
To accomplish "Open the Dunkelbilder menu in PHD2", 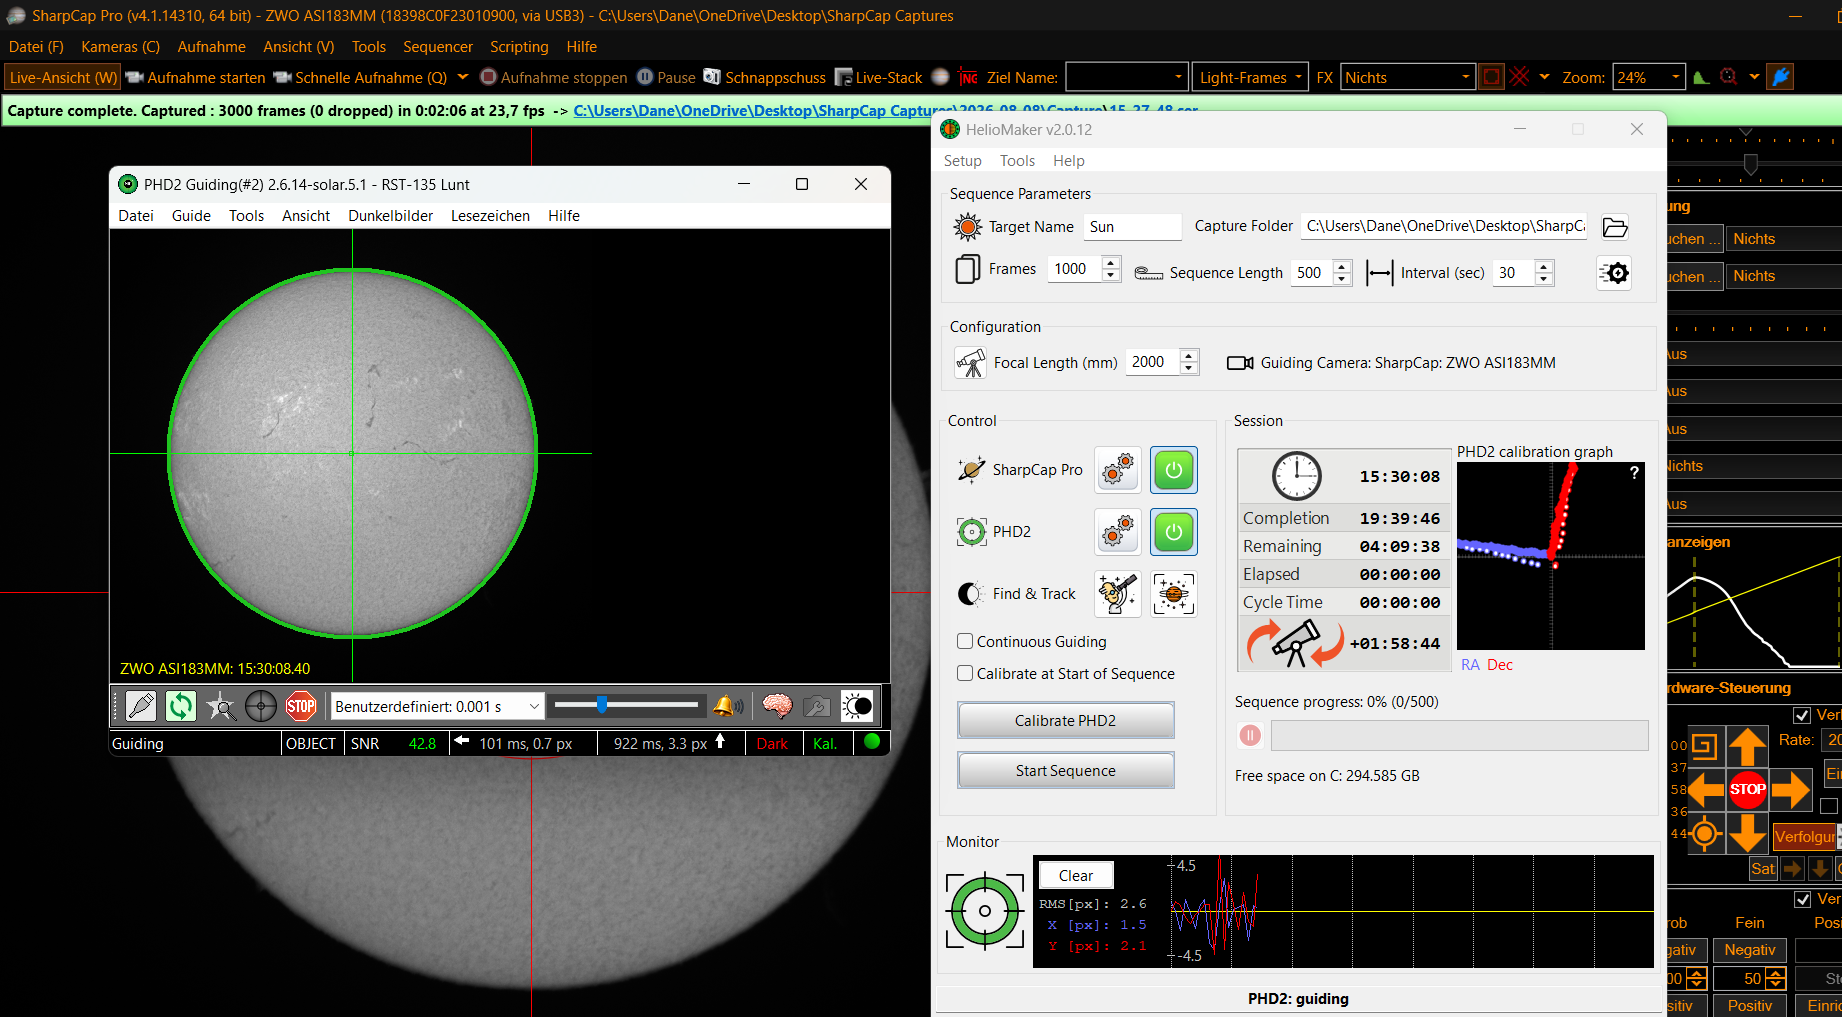I will pos(391,216).
